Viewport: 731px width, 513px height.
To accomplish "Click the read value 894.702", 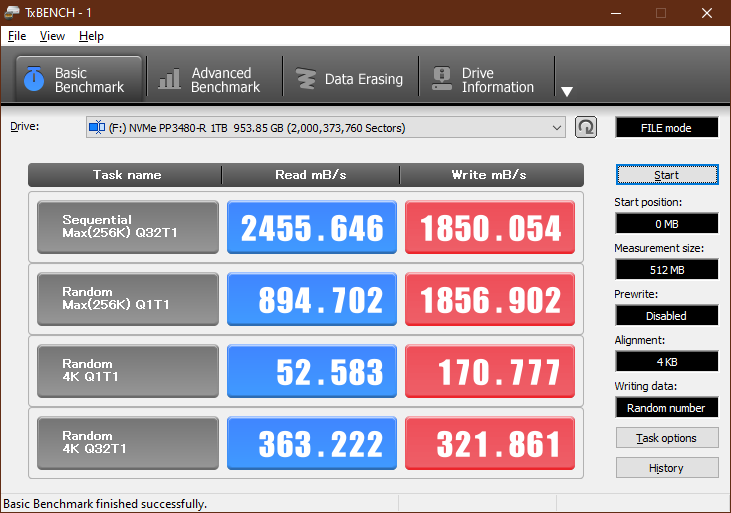I will [x=312, y=299].
